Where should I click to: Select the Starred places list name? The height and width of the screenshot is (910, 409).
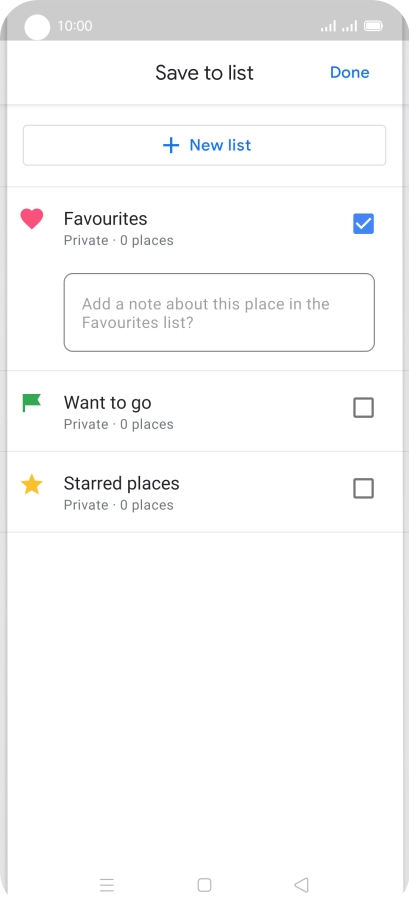pyautogui.click(x=121, y=483)
